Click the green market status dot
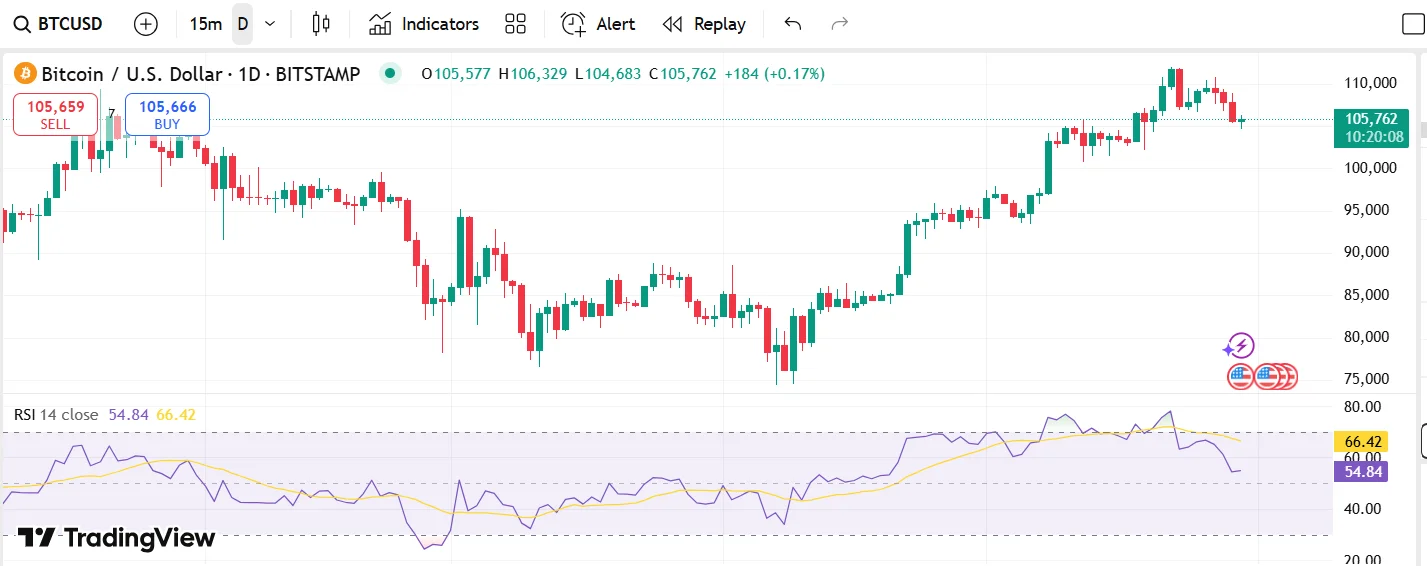 coord(391,73)
